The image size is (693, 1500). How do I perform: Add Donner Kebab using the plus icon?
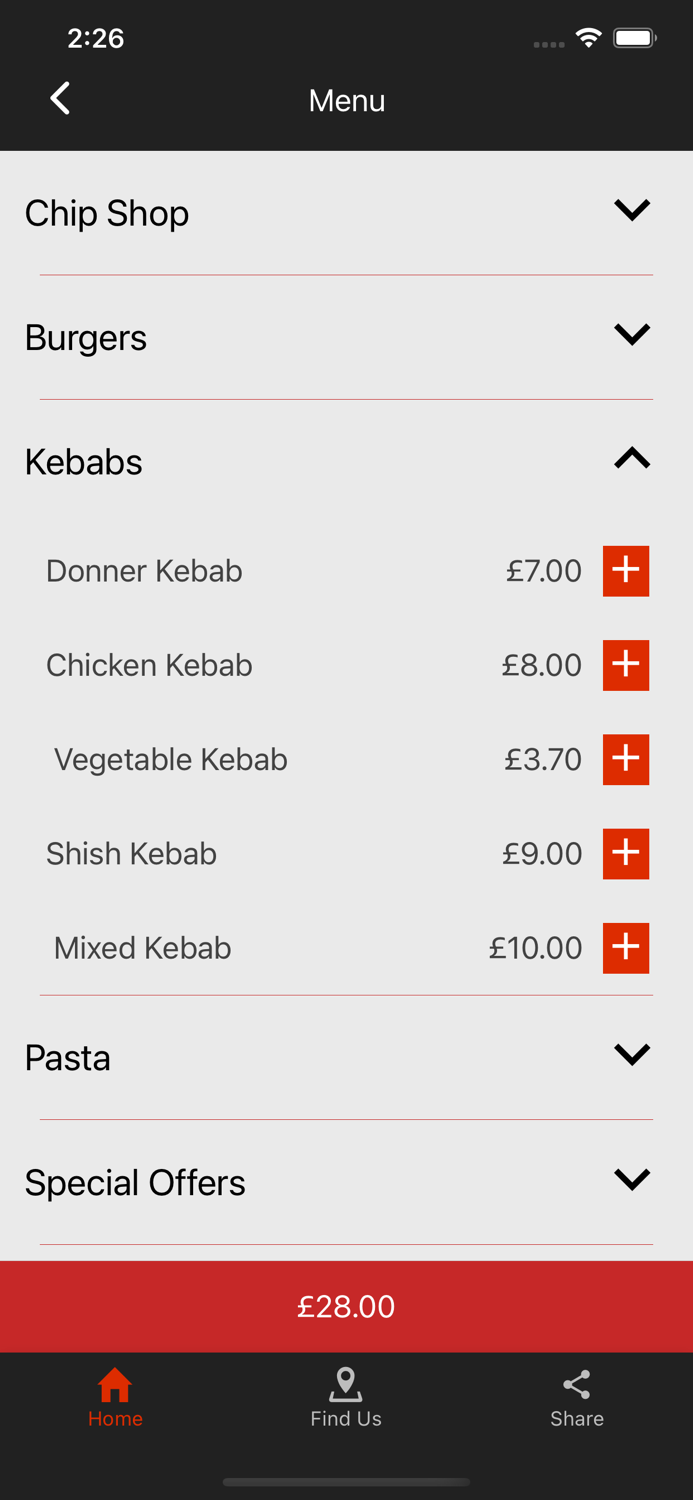pos(625,571)
